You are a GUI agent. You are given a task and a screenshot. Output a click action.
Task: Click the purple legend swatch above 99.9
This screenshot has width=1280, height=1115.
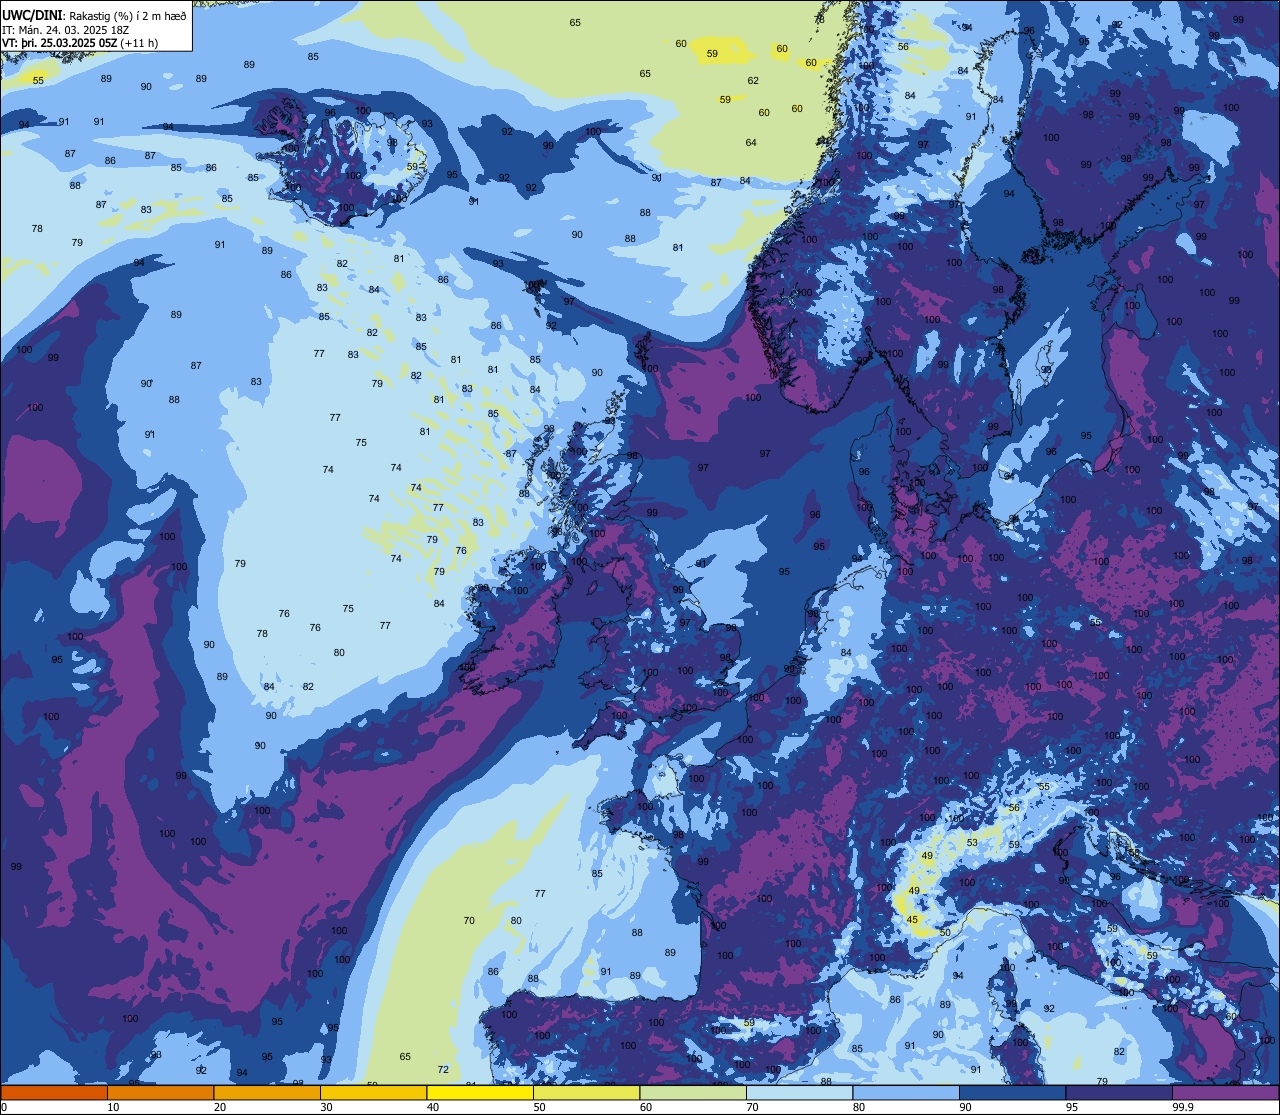tap(1225, 1092)
